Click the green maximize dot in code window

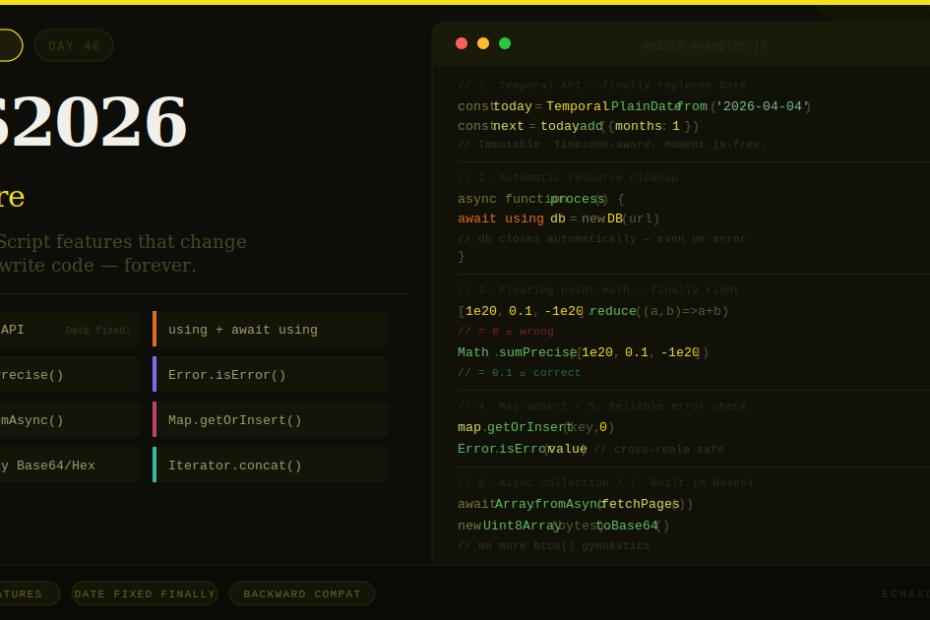click(x=505, y=43)
